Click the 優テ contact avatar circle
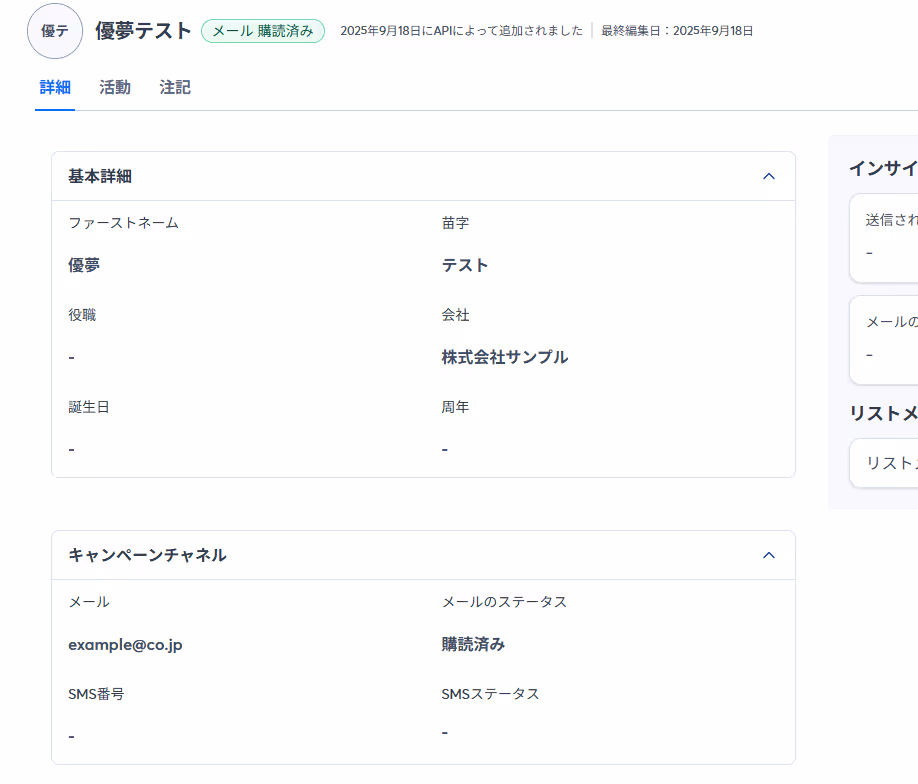The image size is (918, 784). (x=55, y=31)
